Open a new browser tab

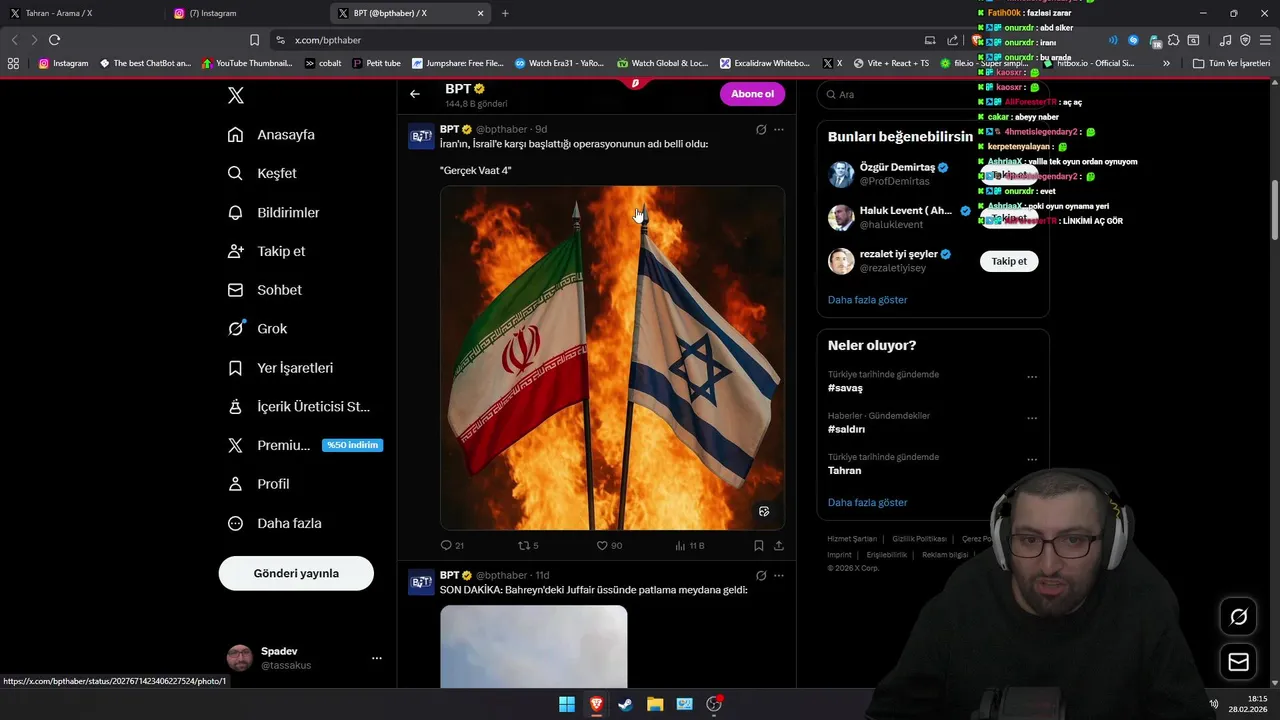[505, 13]
